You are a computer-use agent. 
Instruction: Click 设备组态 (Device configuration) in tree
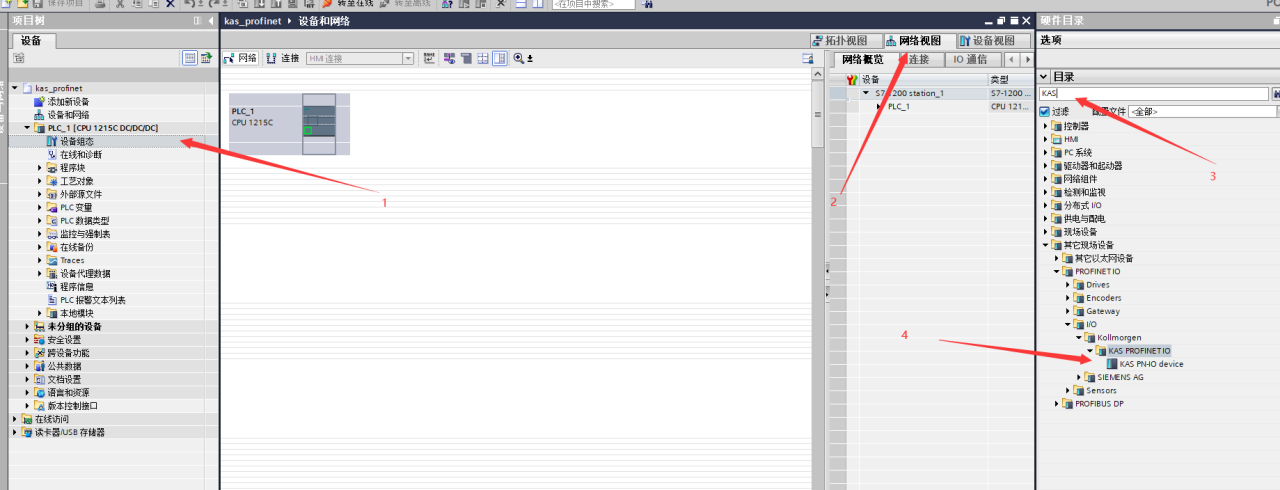click(76, 142)
